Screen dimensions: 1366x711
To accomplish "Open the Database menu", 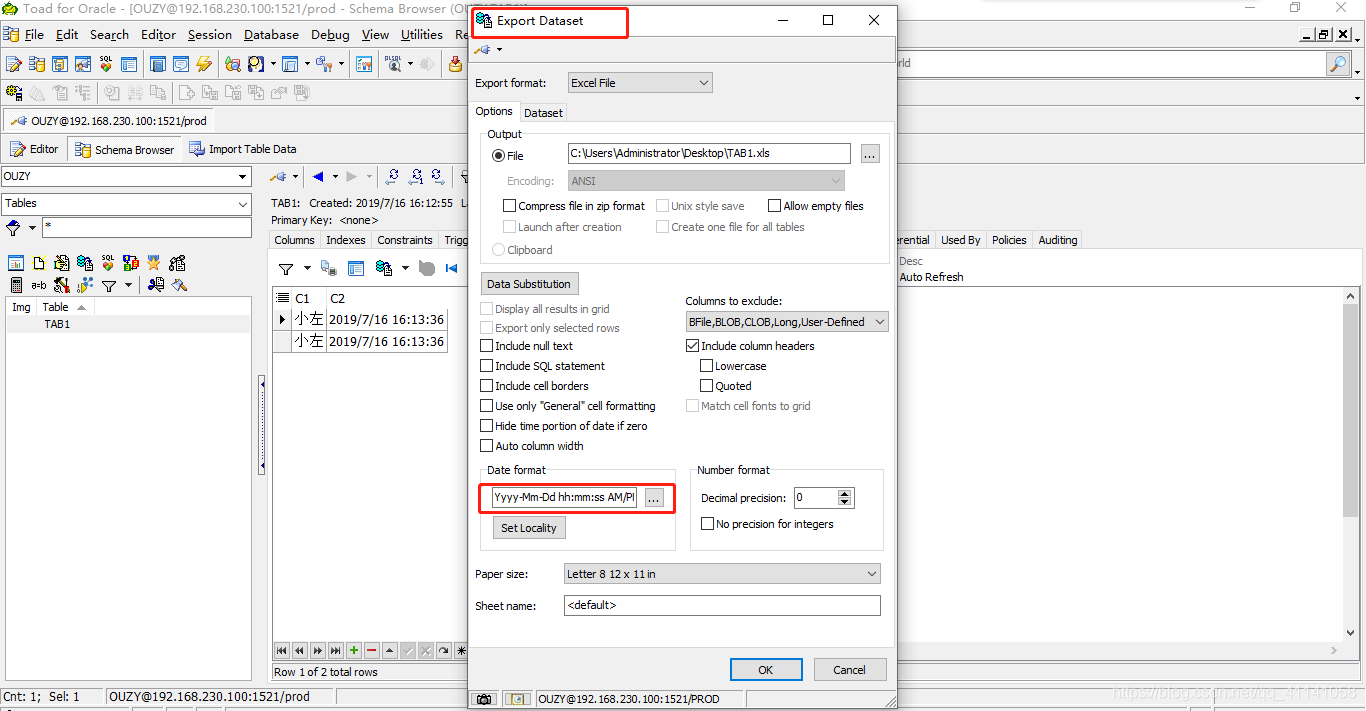I will [271, 34].
